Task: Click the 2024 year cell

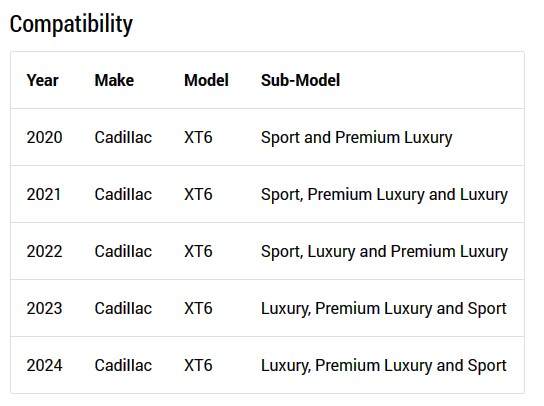Action: point(44,365)
